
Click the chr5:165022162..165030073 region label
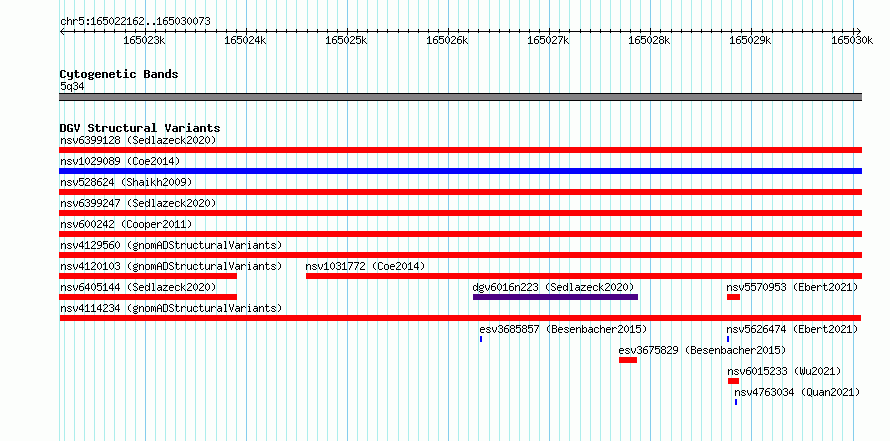pos(135,21)
